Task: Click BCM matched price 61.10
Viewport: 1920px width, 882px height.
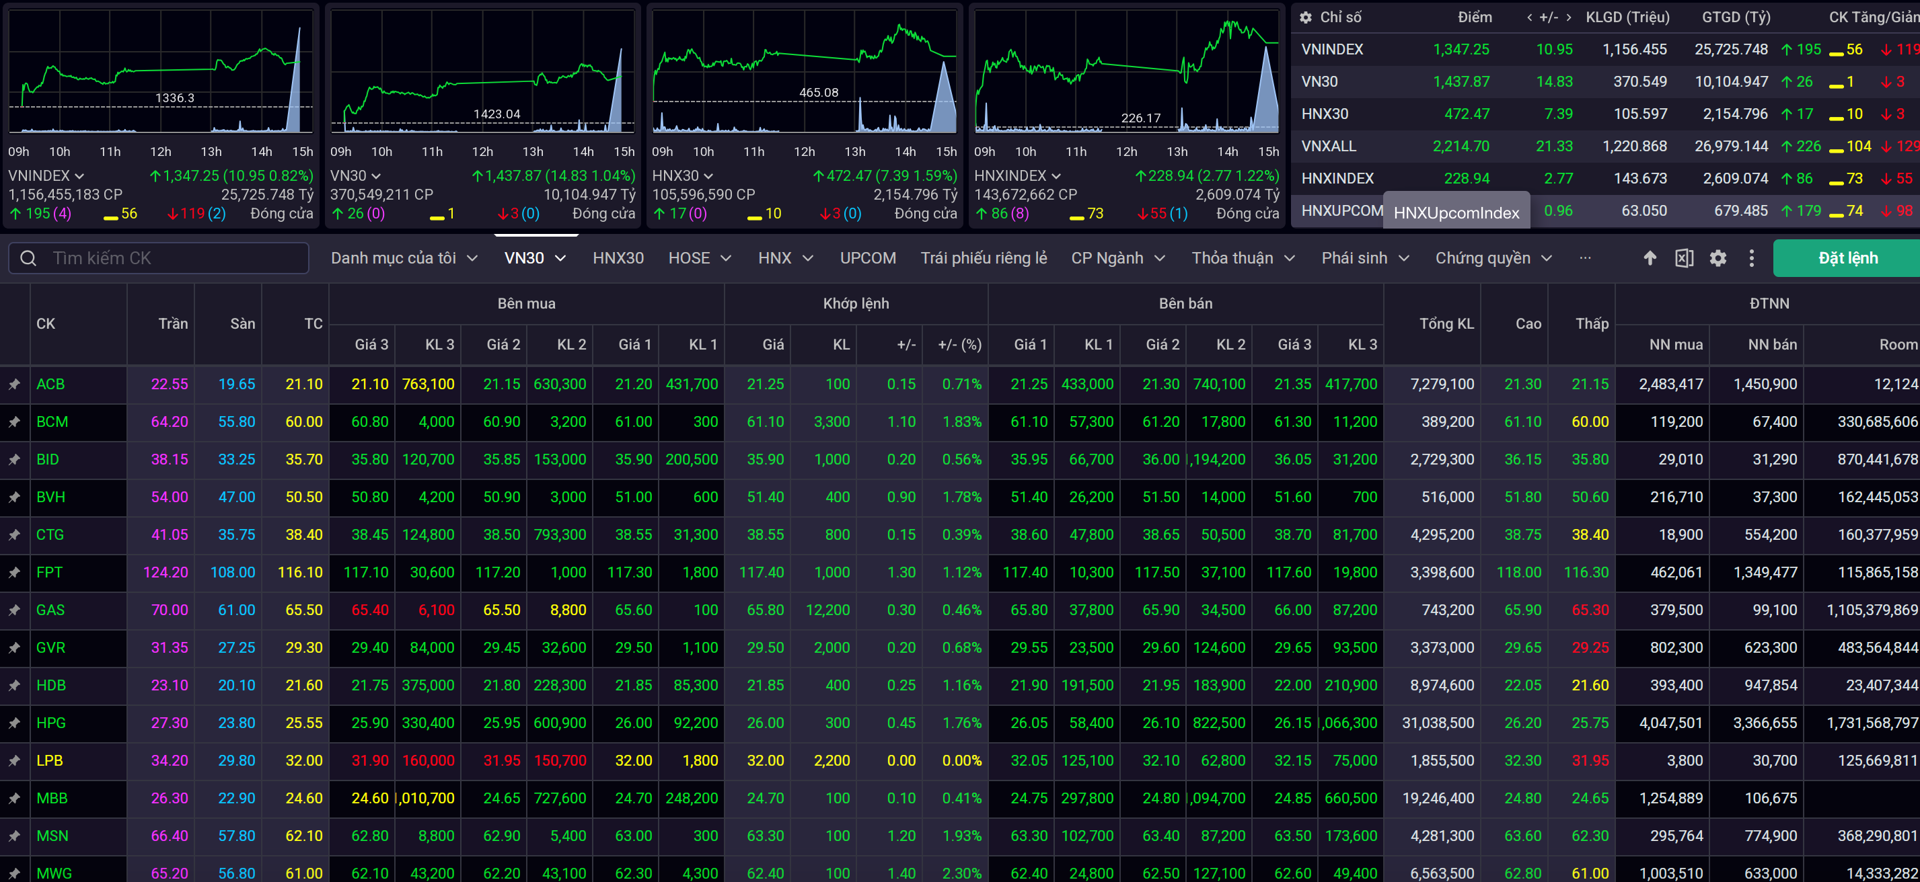Action: point(765,422)
